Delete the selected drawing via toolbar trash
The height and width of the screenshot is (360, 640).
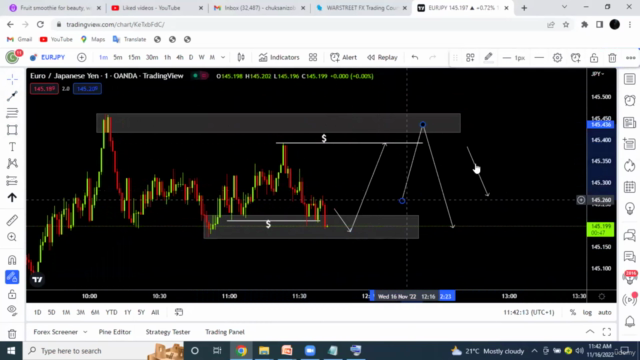(x=612, y=58)
